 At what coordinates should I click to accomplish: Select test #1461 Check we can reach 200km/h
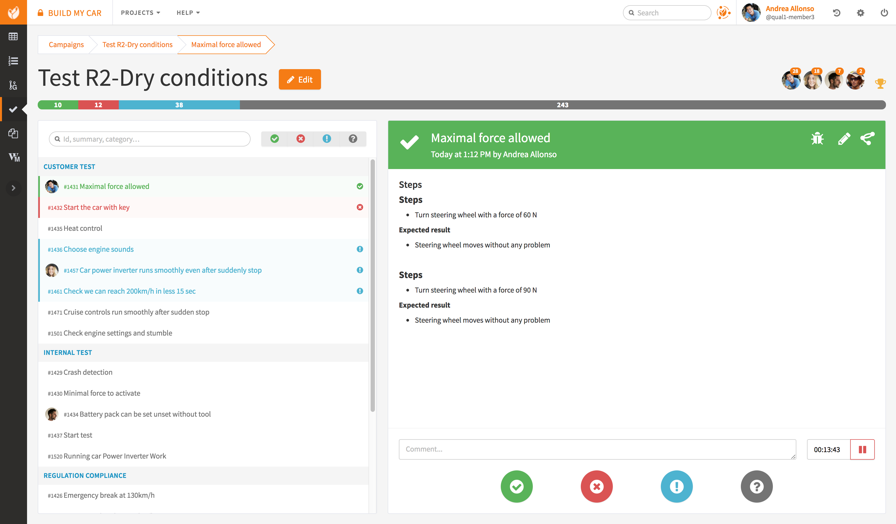(203, 291)
